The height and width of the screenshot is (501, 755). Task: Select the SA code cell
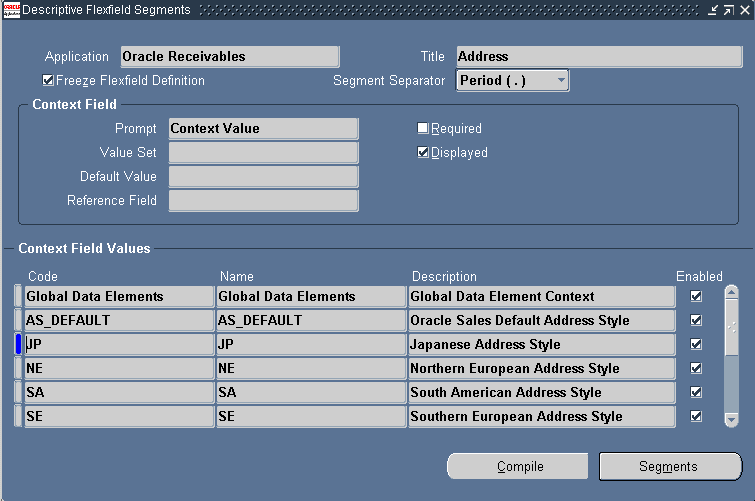click(119, 393)
